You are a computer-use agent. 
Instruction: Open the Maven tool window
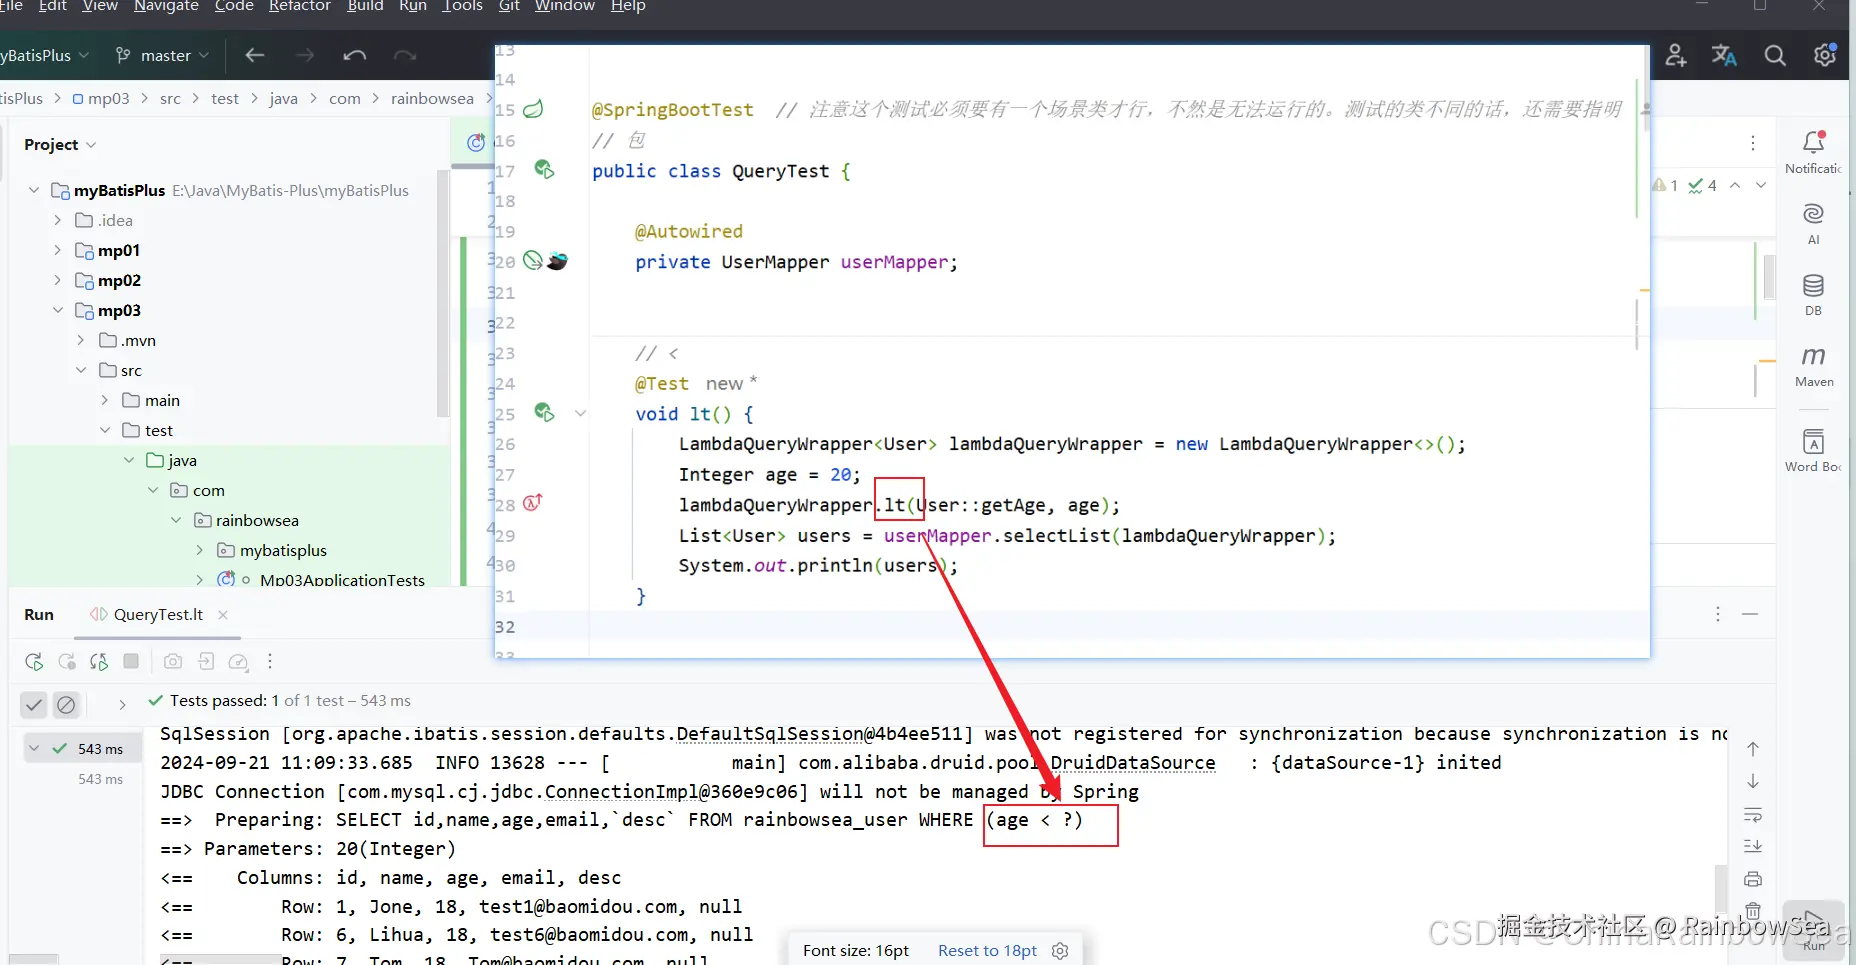point(1814,366)
